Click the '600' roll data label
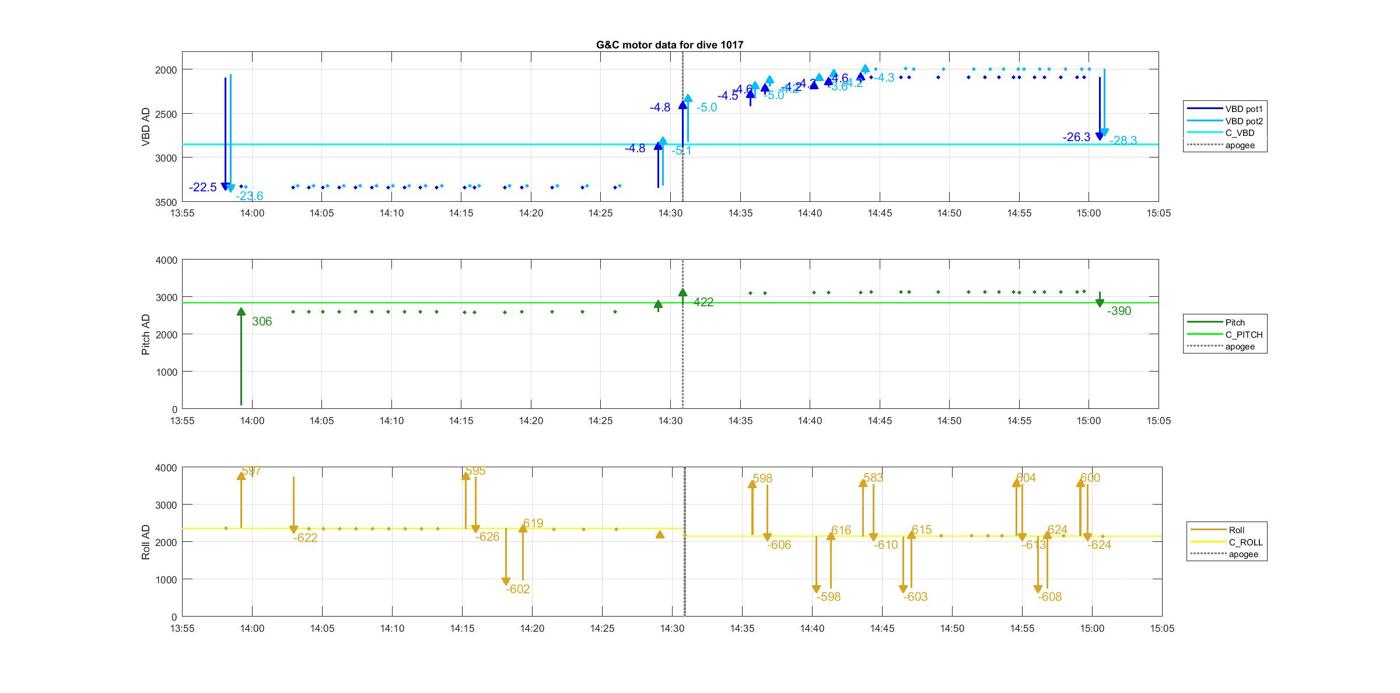Image resolution: width=1400 pixels, height=693 pixels. point(1090,479)
